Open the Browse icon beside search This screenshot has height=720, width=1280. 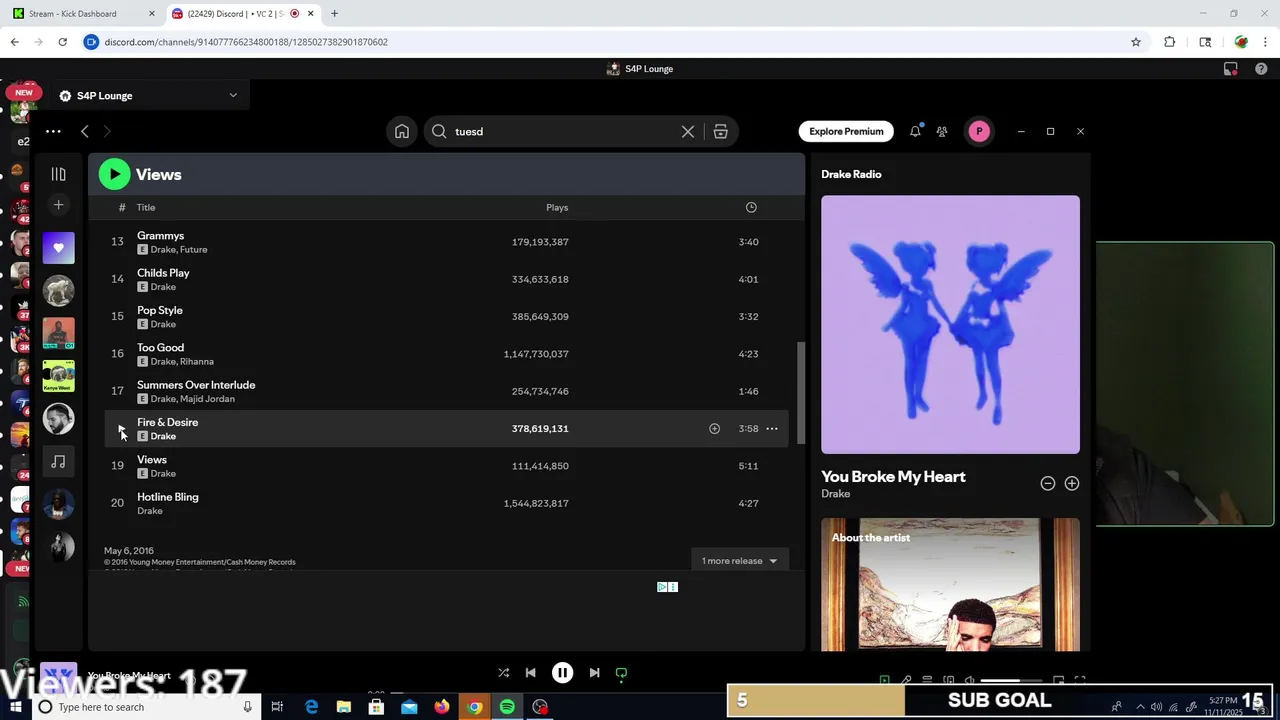coord(720,131)
